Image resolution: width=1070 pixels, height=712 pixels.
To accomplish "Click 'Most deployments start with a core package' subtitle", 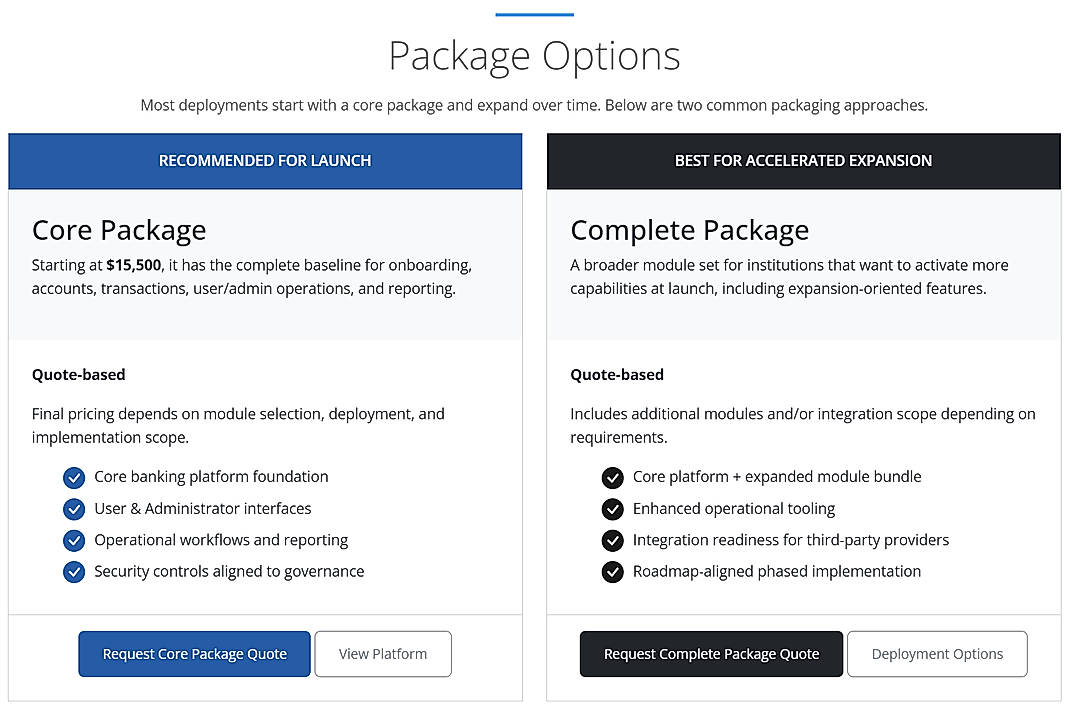I will click(534, 105).
